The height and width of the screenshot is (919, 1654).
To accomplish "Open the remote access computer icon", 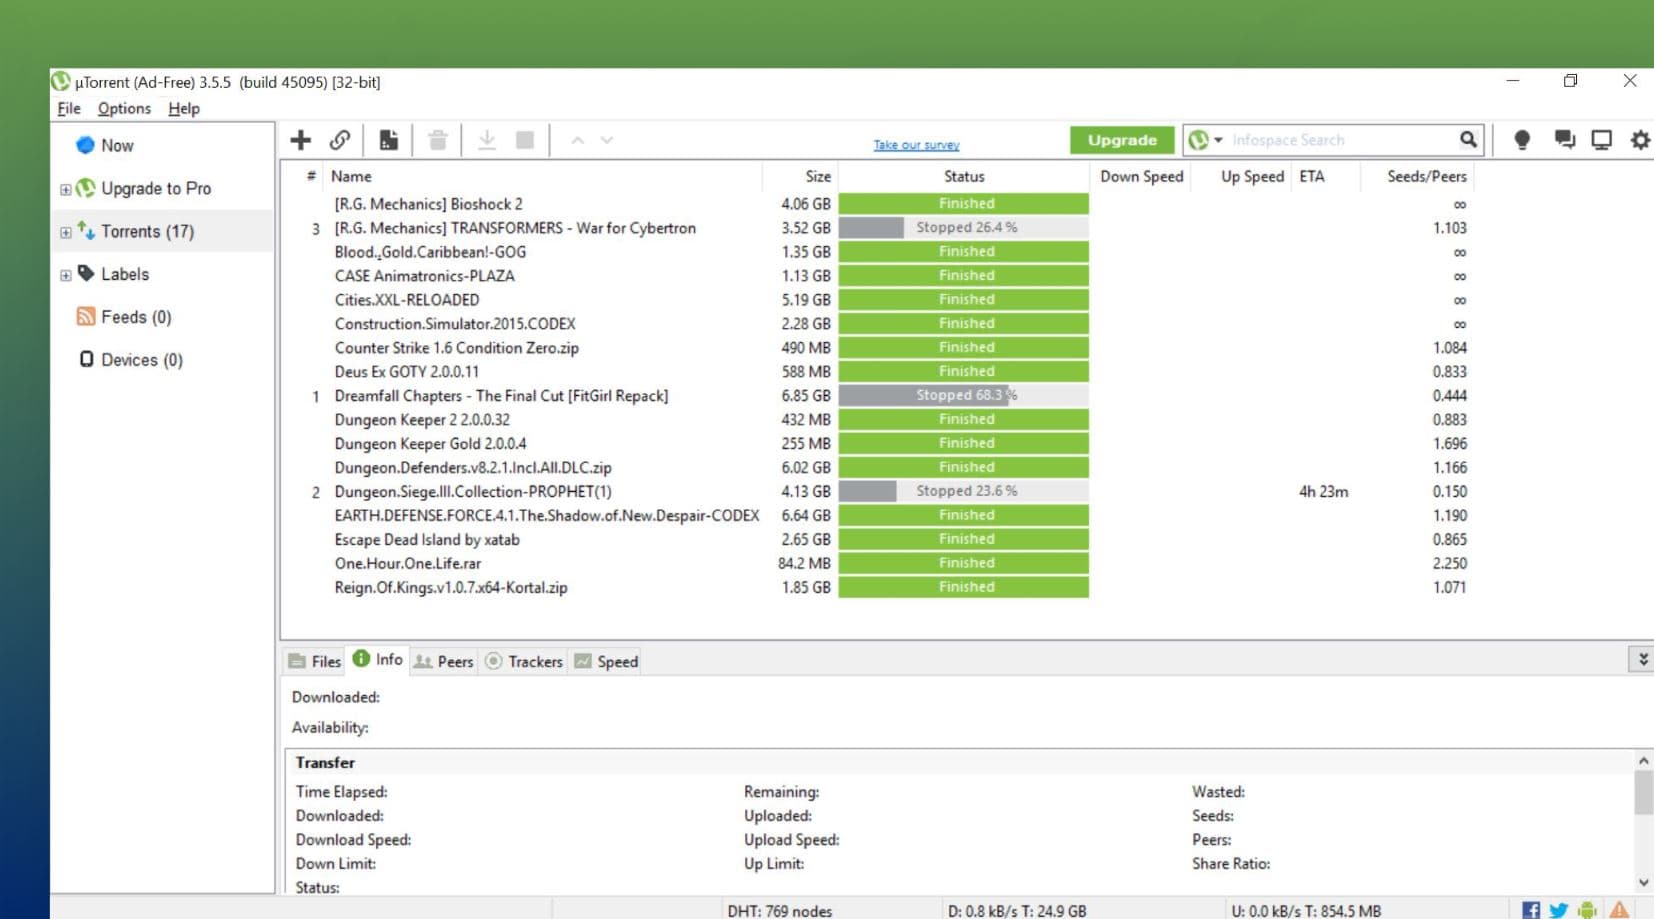I will tap(1601, 140).
